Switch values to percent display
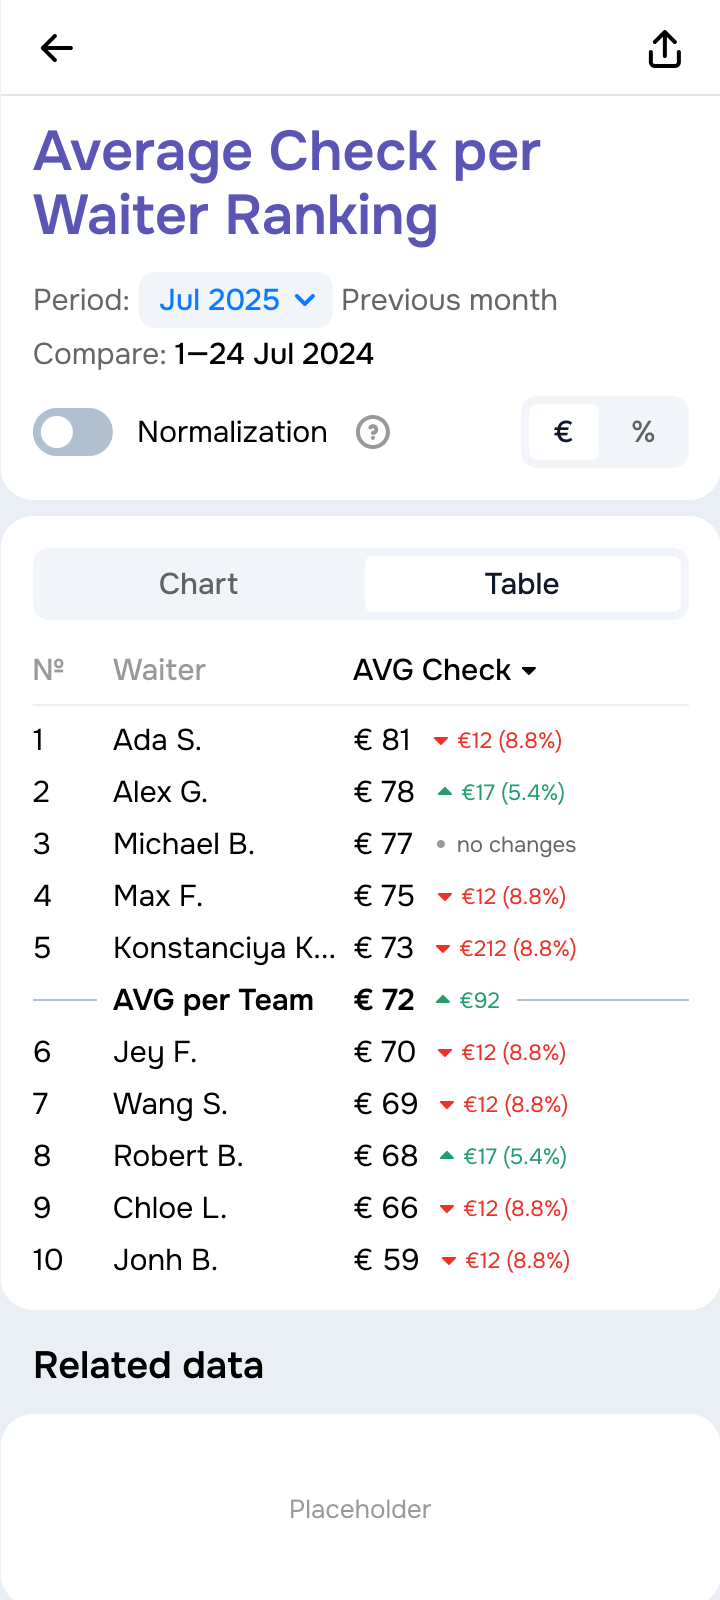The image size is (720, 1600). click(x=643, y=432)
